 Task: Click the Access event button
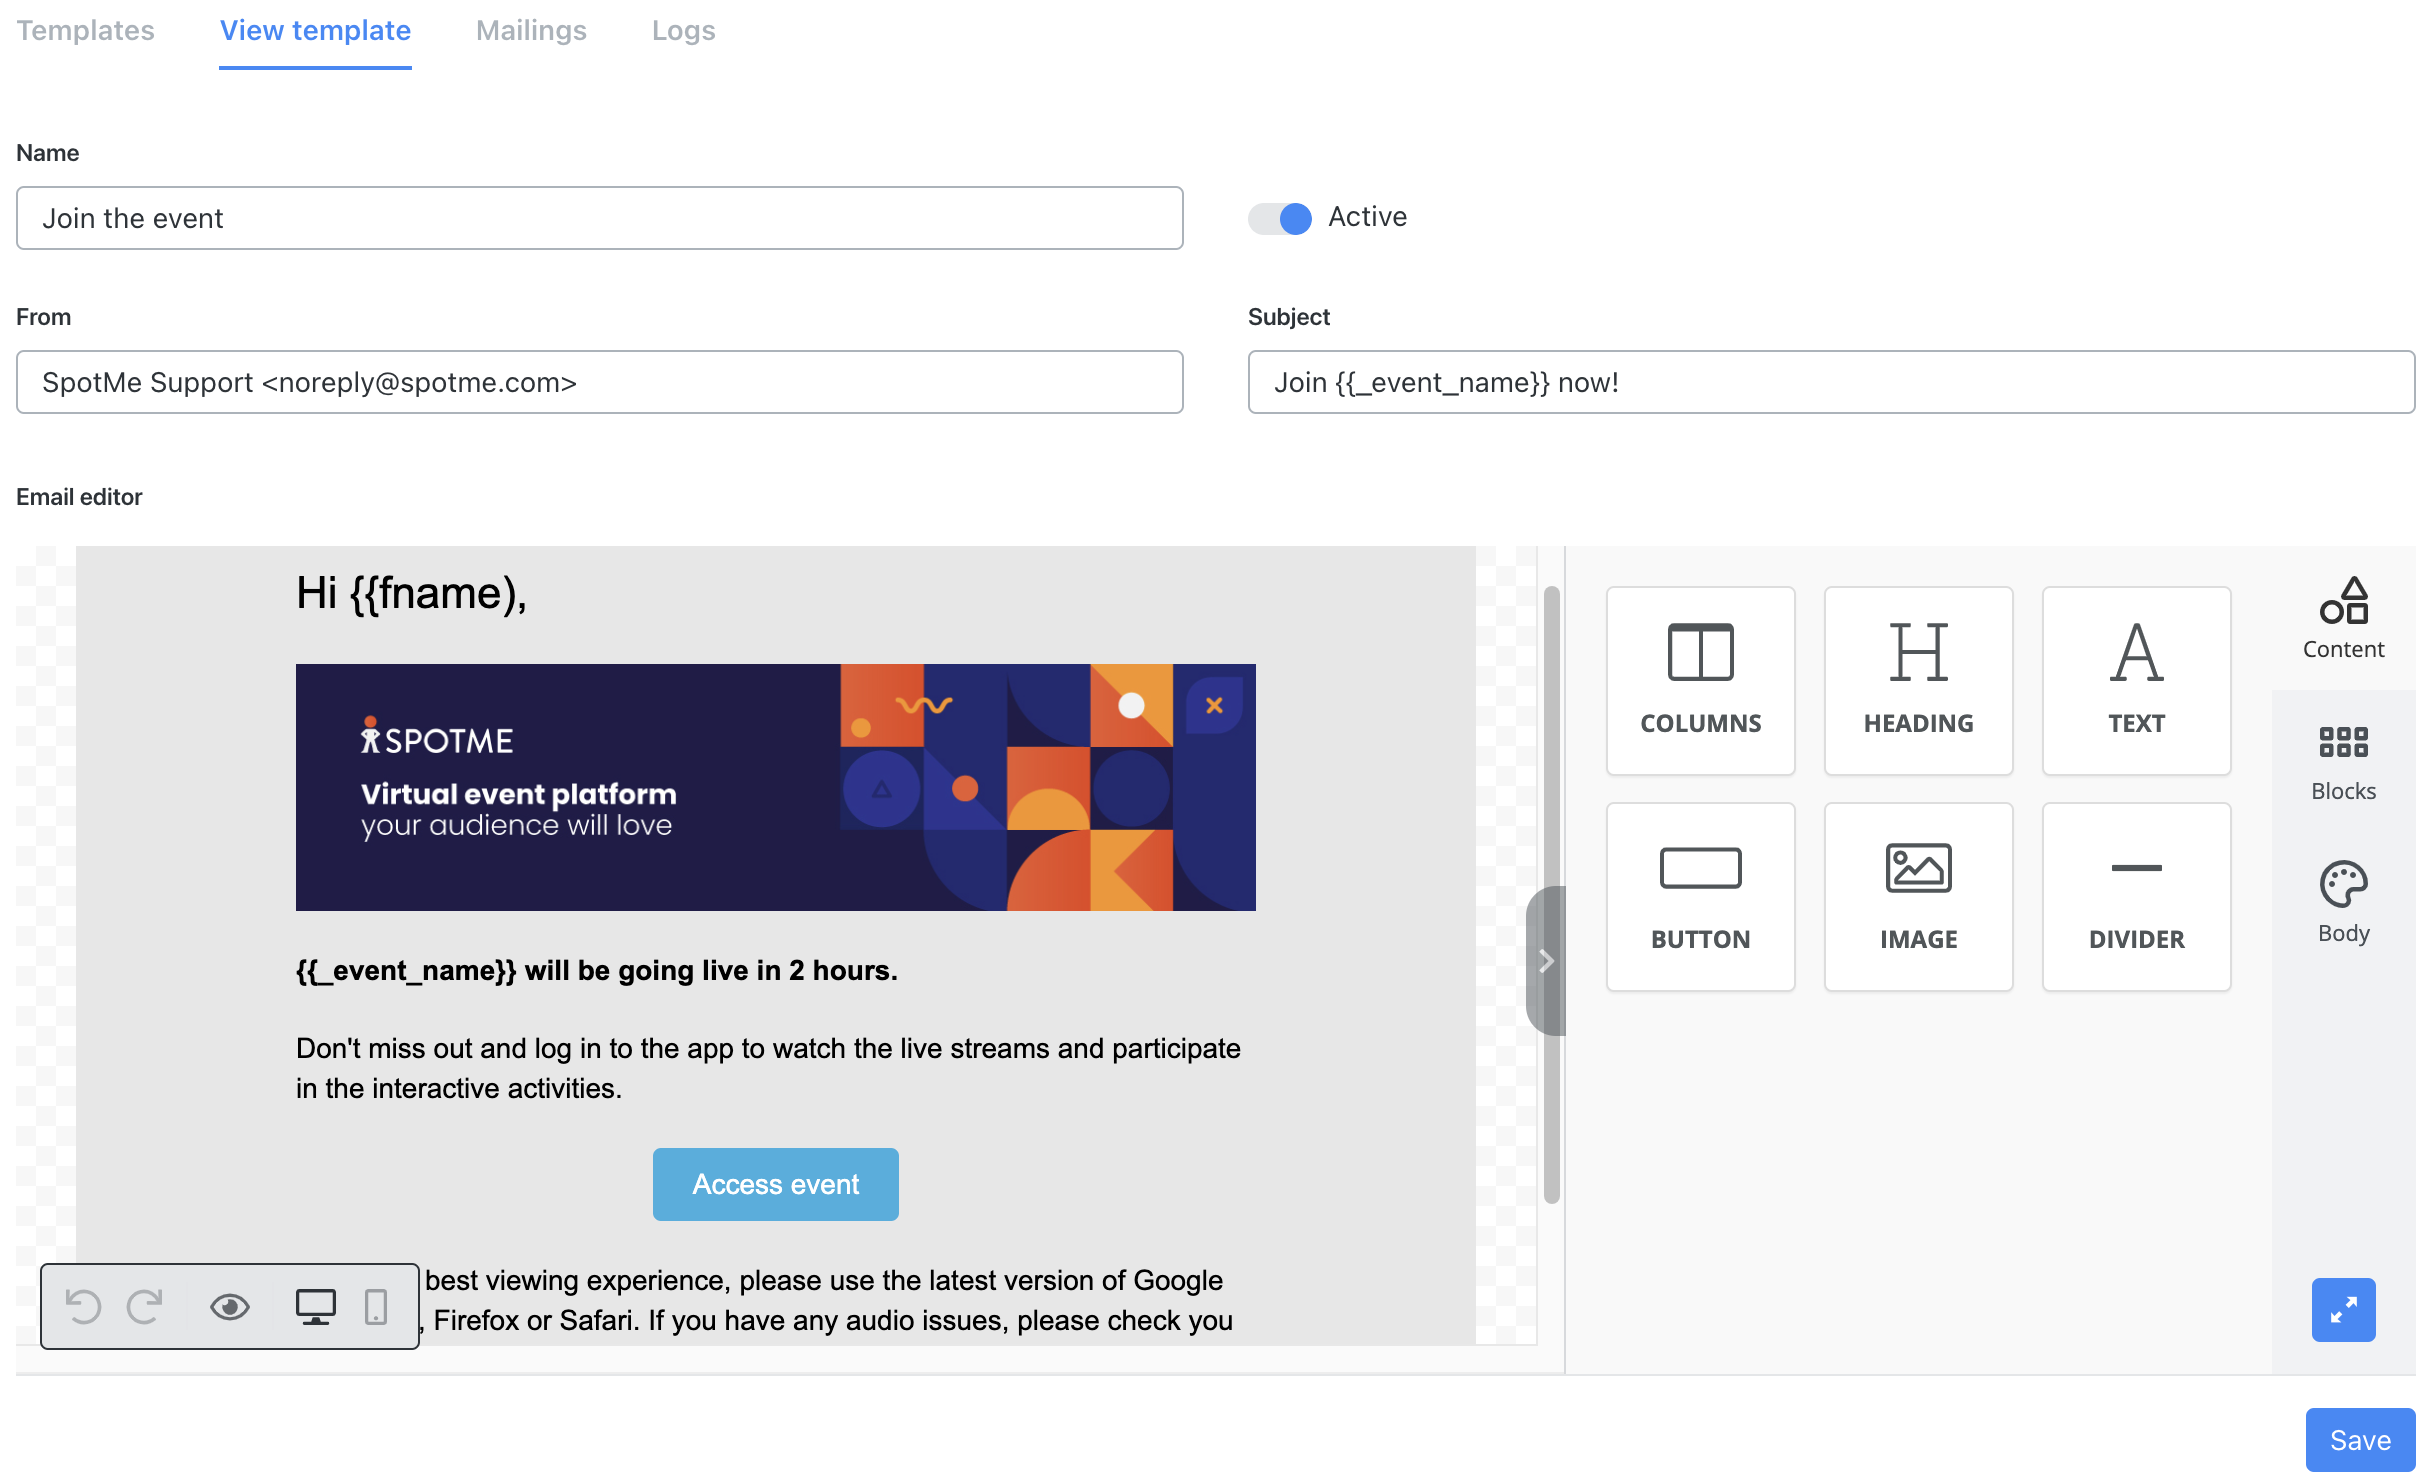[x=775, y=1184]
